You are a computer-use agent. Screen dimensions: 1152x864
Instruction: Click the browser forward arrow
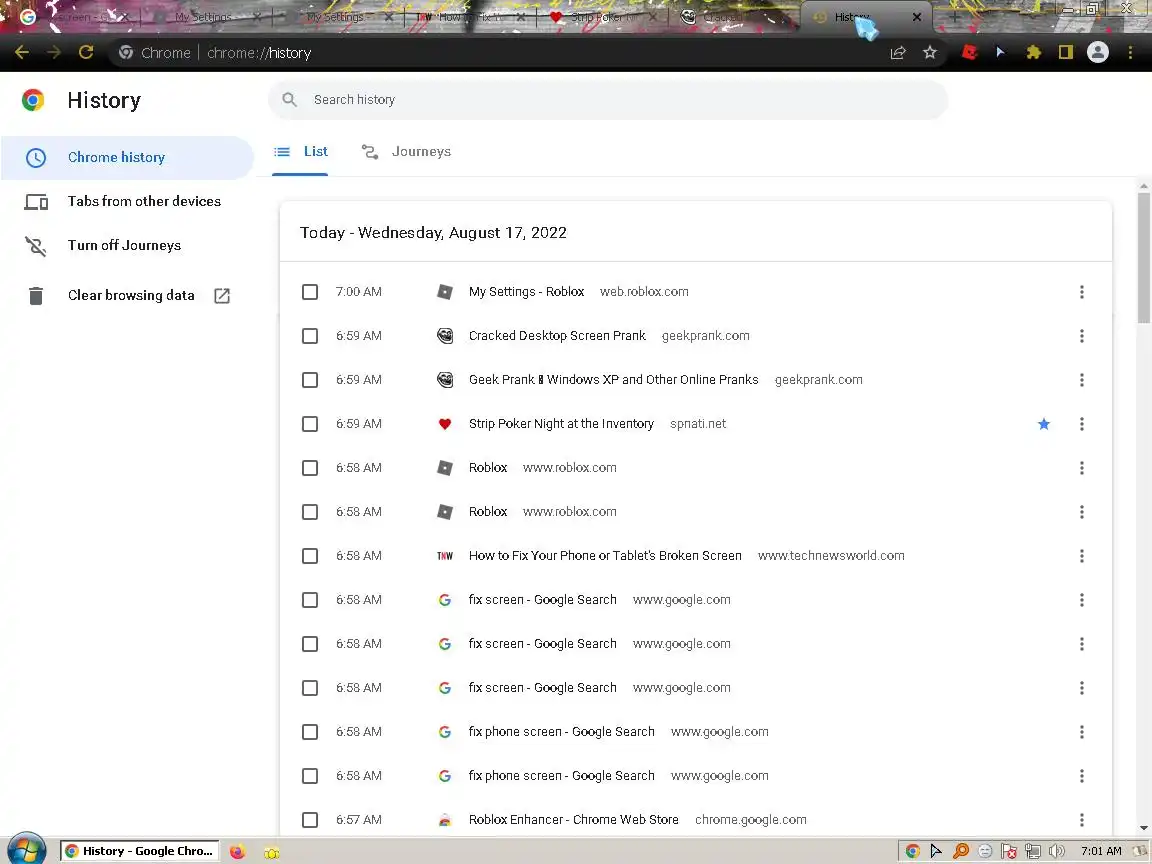(x=54, y=52)
